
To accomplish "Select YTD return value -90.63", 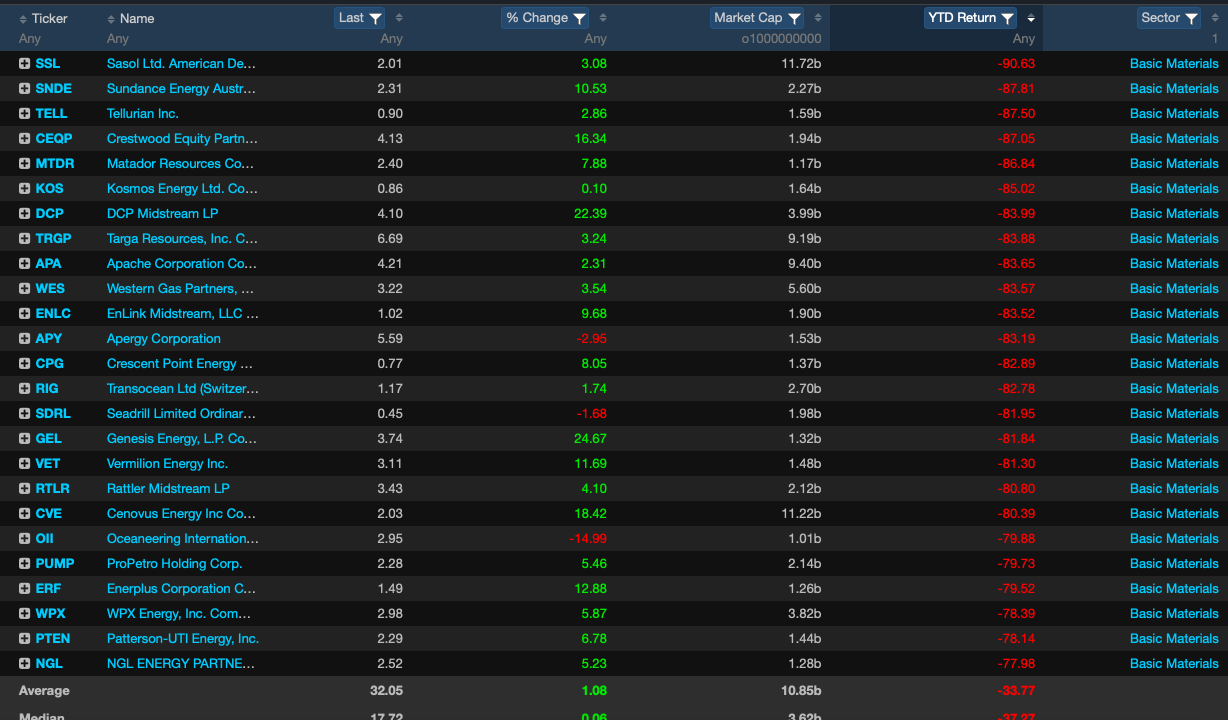I will (1014, 63).
